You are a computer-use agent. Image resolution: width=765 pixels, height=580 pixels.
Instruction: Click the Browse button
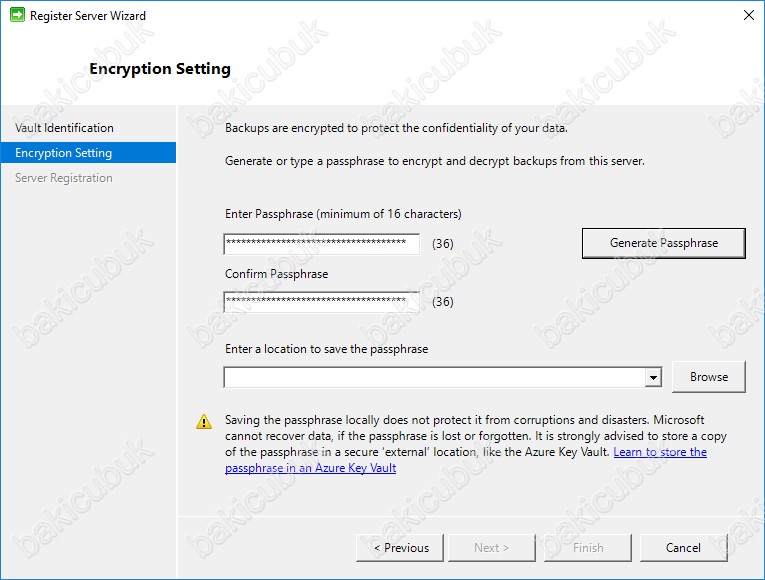tap(708, 377)
